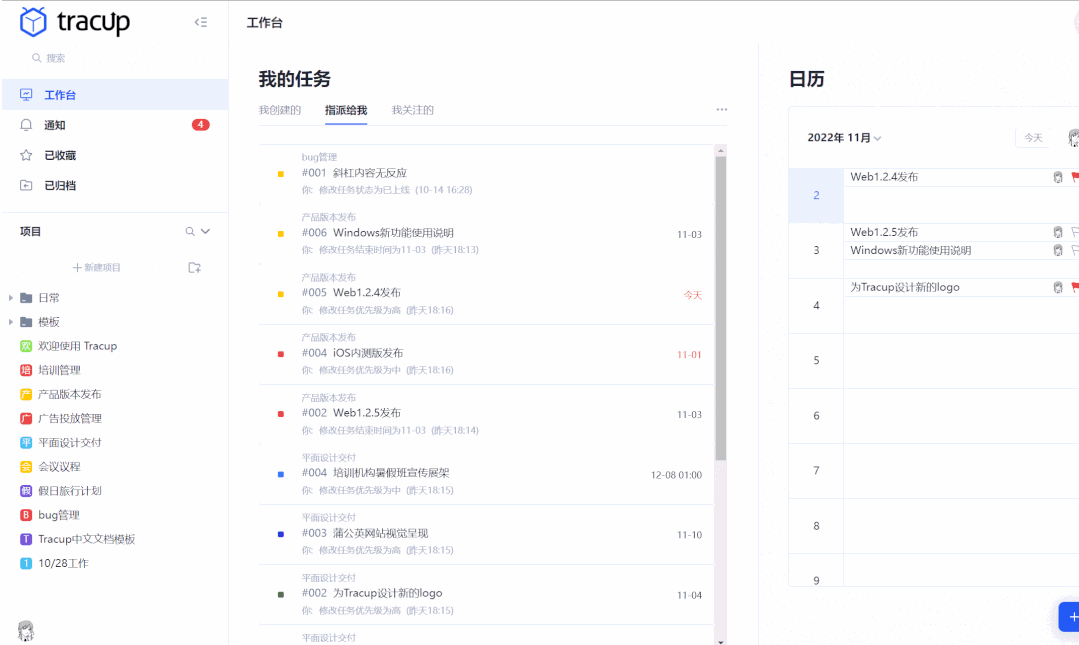Click the 今天 button in the calendar
1079x645 pixels.
[x=1032, y=137]
